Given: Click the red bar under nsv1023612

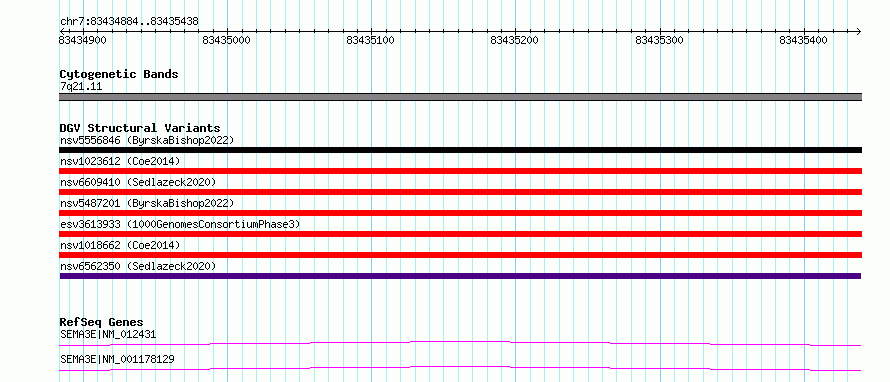Looking at the screenshot, I should click(x=460, y=171).
